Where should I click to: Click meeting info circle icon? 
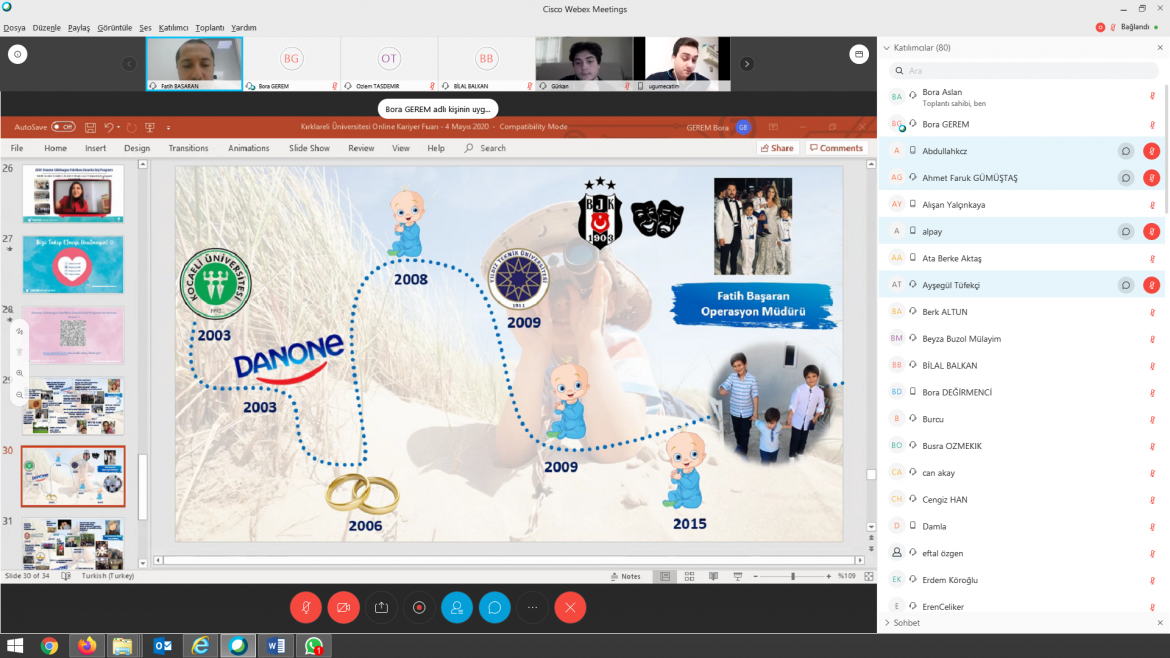click(x=18, y=54)
